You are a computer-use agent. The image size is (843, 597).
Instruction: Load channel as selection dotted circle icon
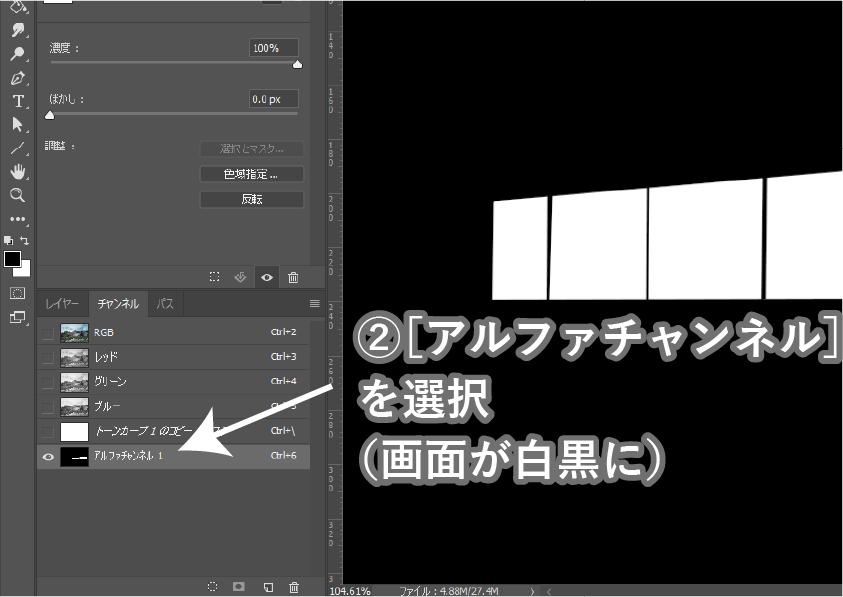pyautogui.click(x=212, y=587)
